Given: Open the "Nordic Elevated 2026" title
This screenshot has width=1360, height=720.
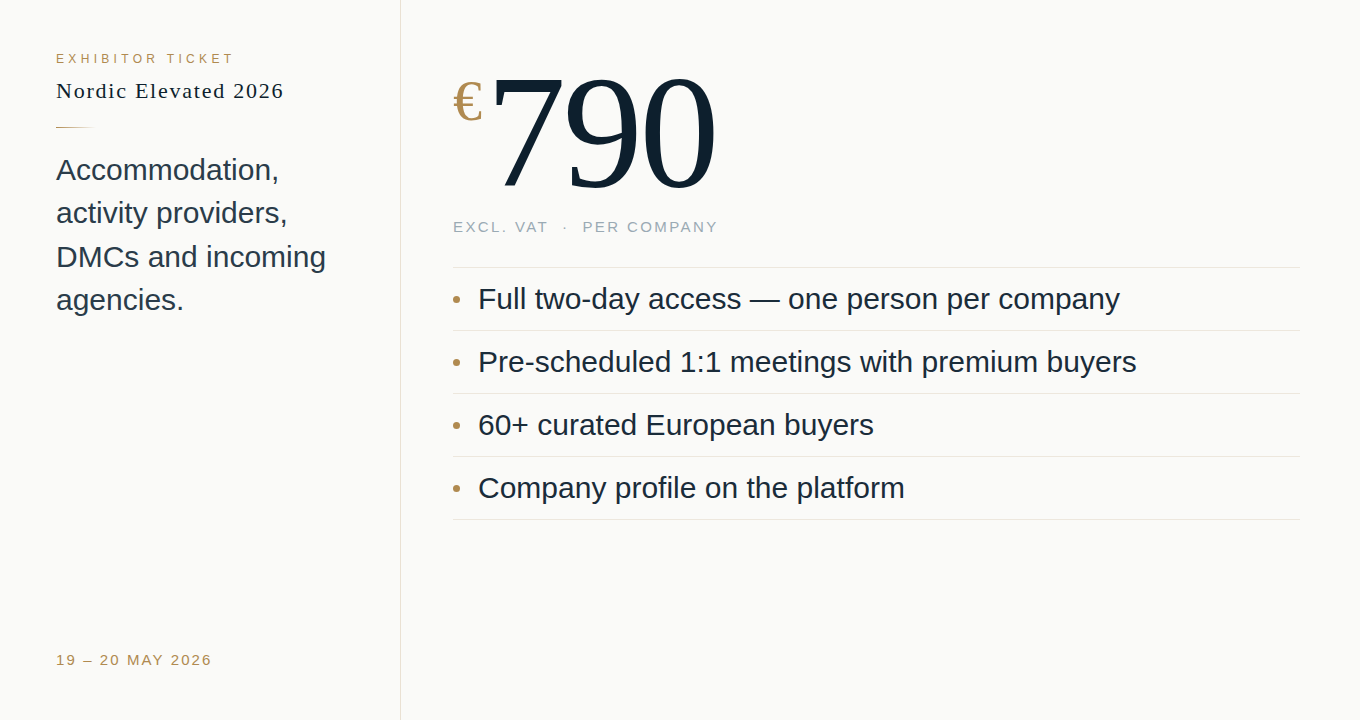Looking at the screenshot, I should tap(170, 91).
